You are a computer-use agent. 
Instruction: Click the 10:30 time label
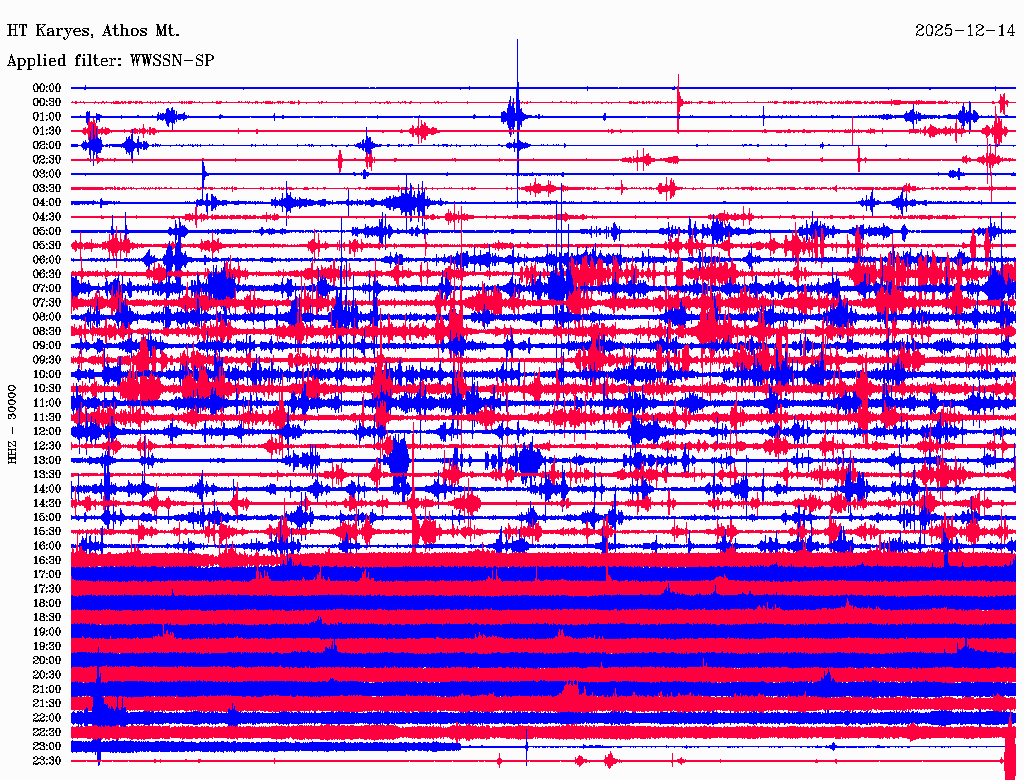tap(47, 389)
